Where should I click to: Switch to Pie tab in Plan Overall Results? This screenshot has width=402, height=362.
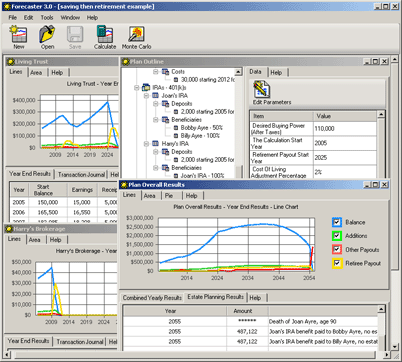pos(169,196)
